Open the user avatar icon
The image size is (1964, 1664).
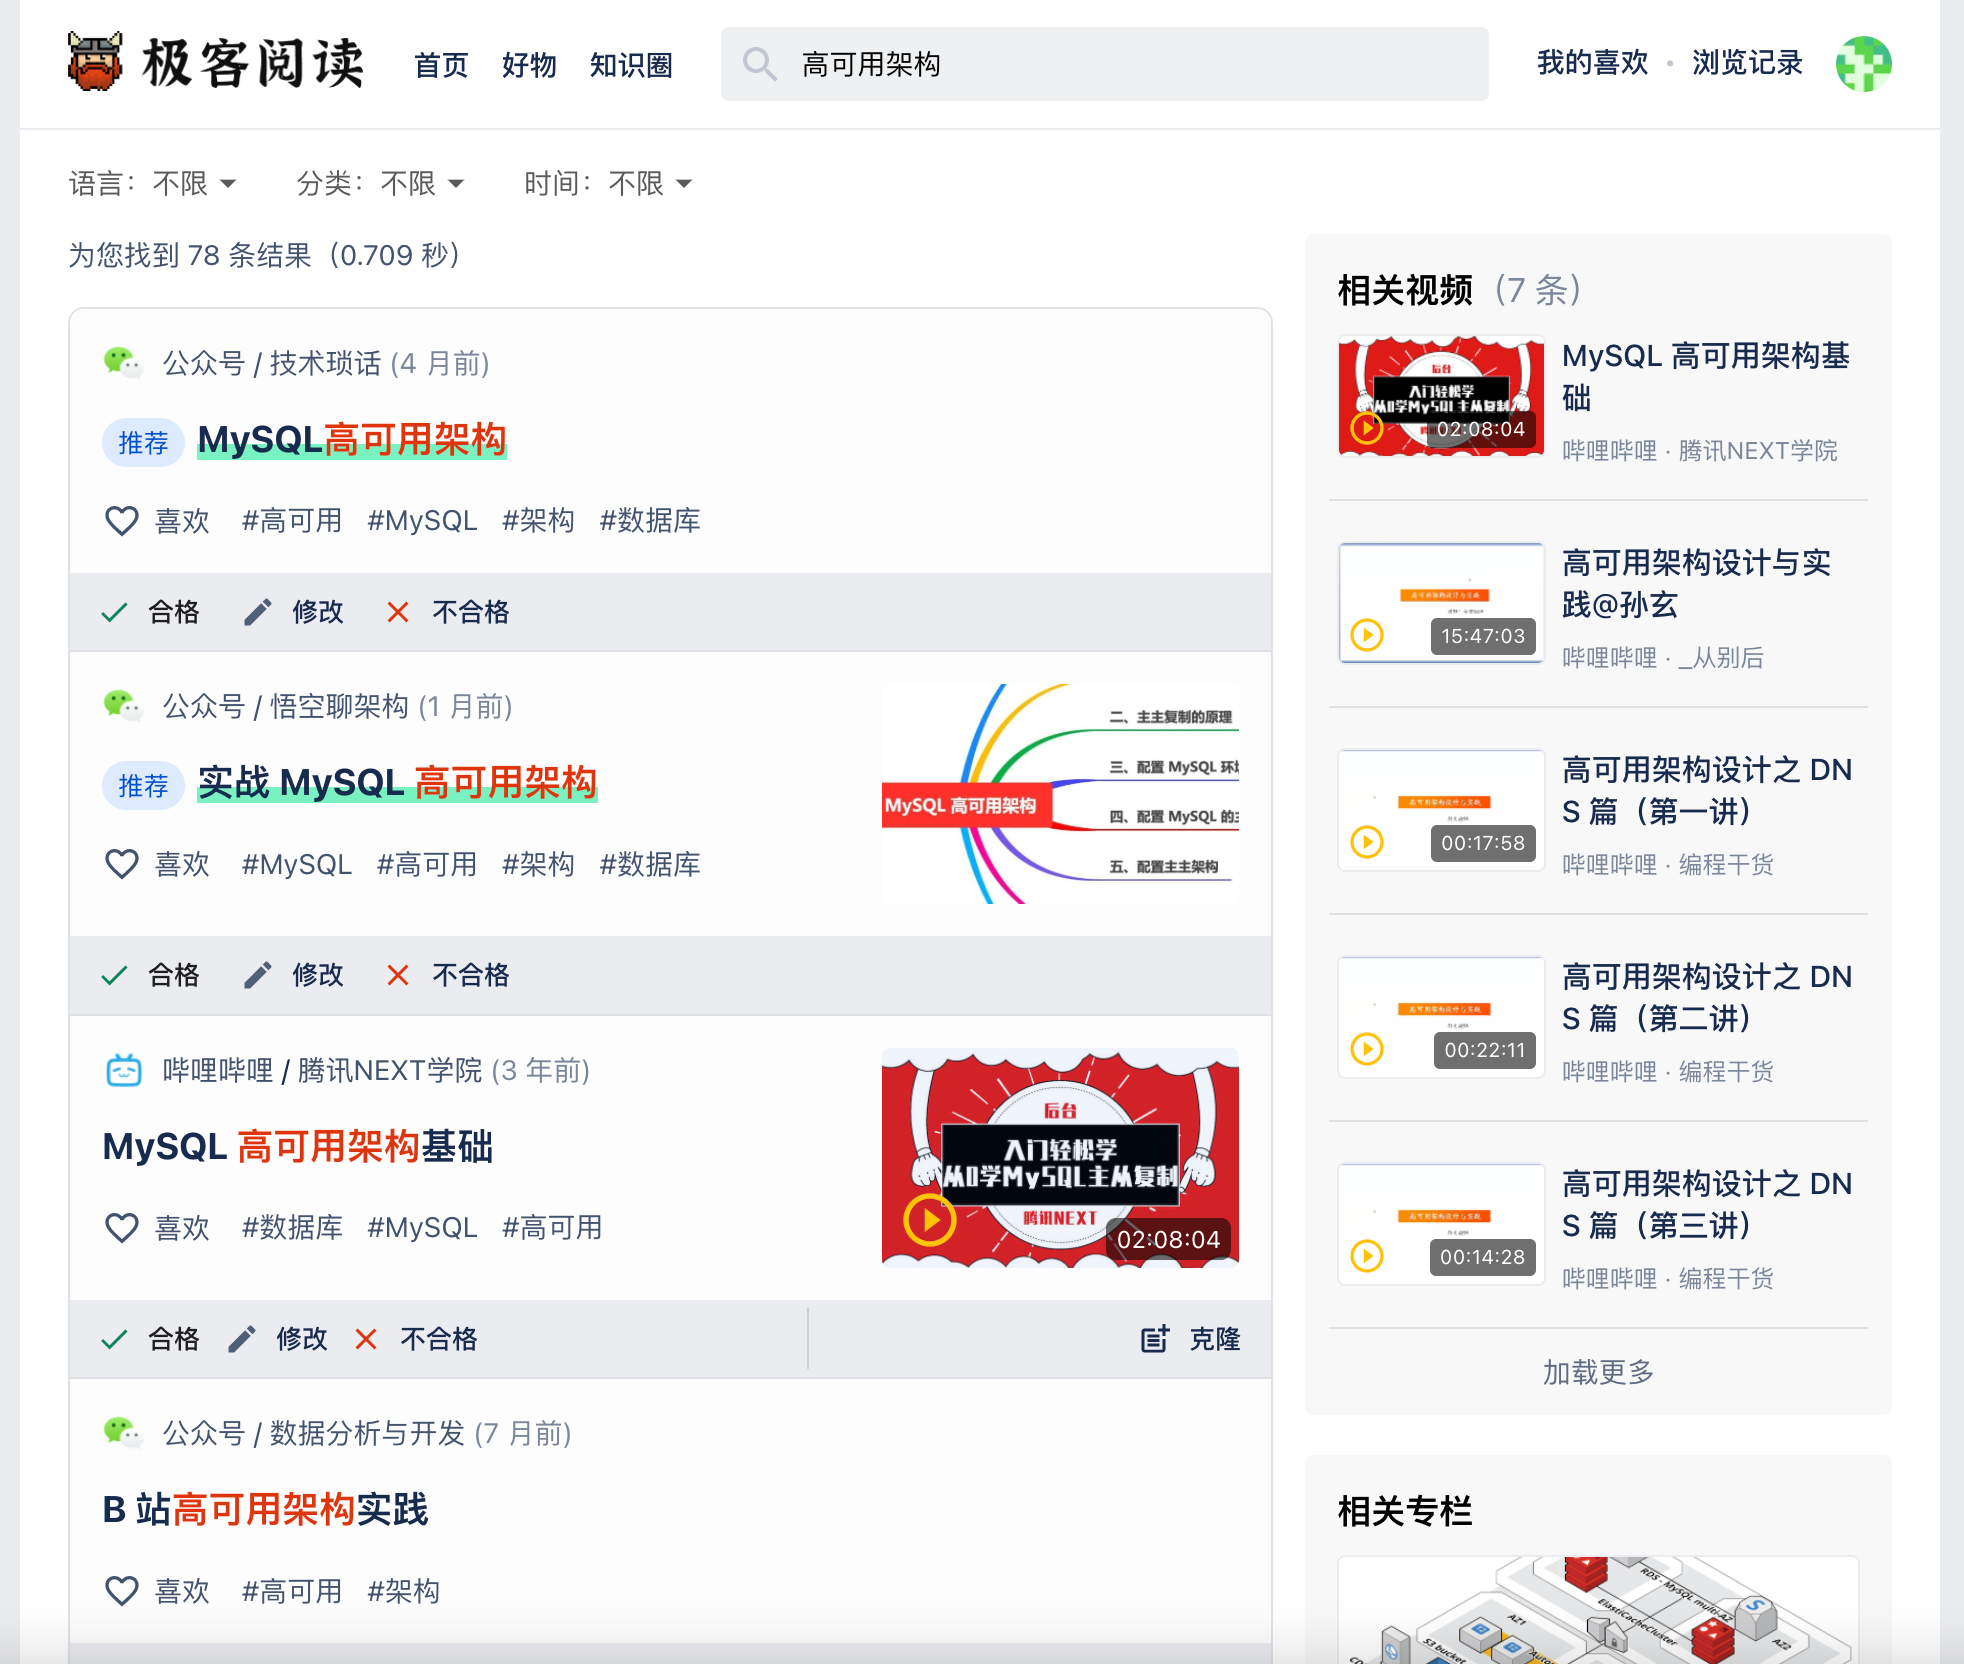[1863, 64]
